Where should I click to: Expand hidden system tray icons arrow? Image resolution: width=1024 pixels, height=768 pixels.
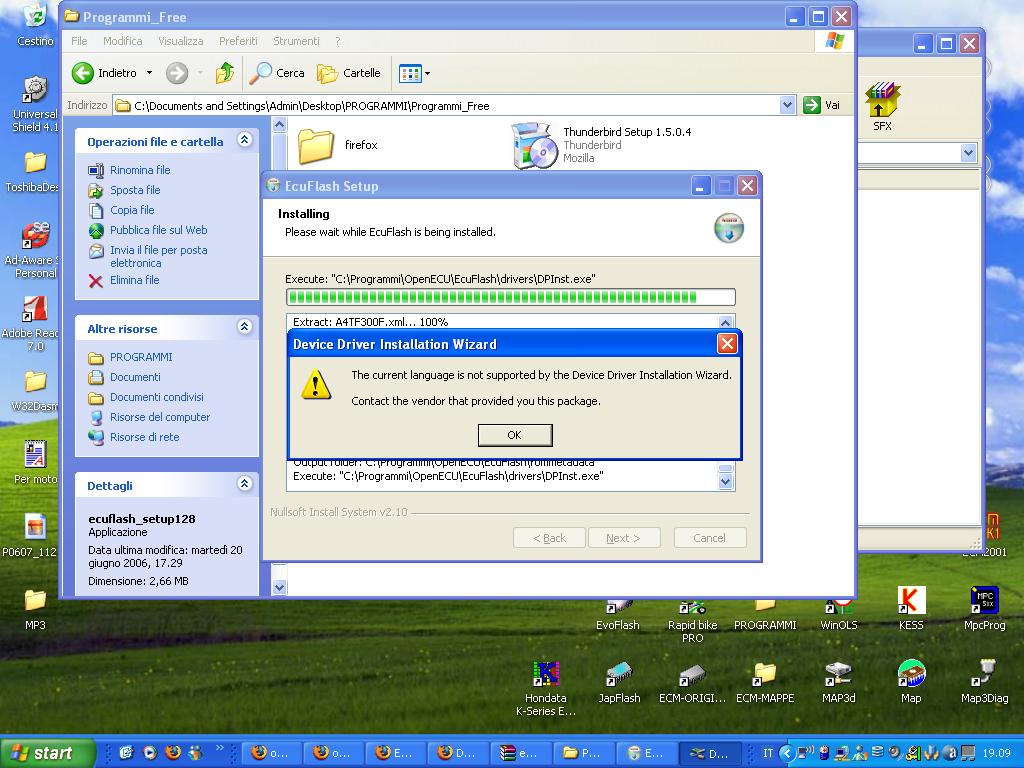[787, 753]
